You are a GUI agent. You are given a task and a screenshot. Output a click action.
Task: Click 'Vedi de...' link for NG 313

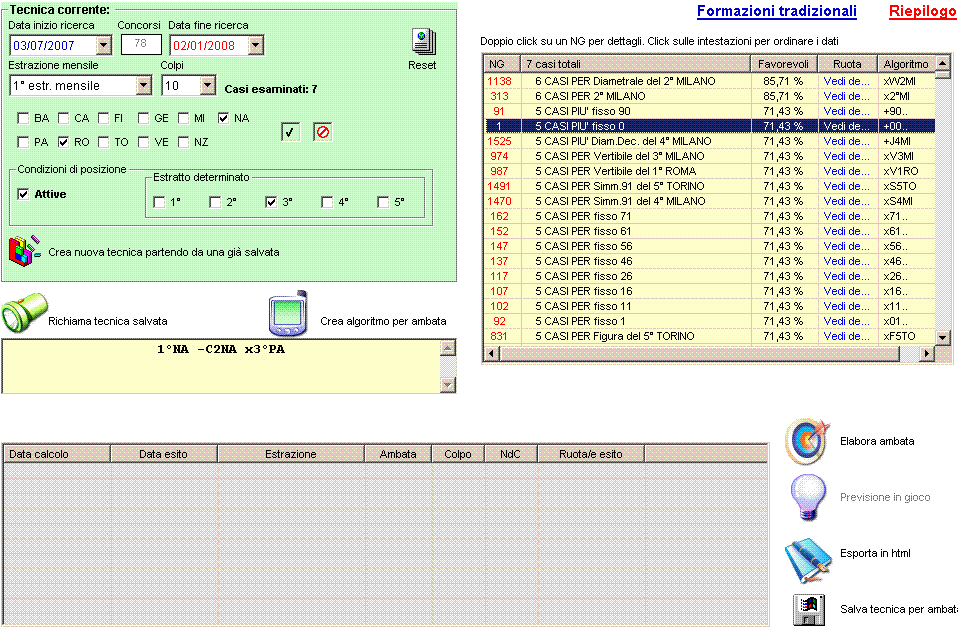click(x=846, y=96)
